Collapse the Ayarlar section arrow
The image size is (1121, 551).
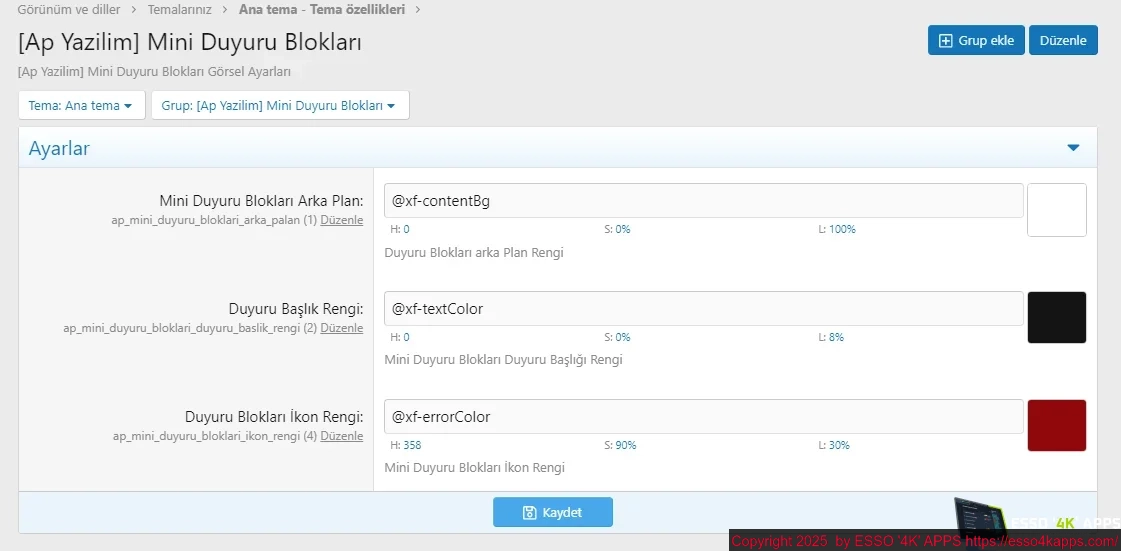pyautogui.click(x=1072, y=148)
